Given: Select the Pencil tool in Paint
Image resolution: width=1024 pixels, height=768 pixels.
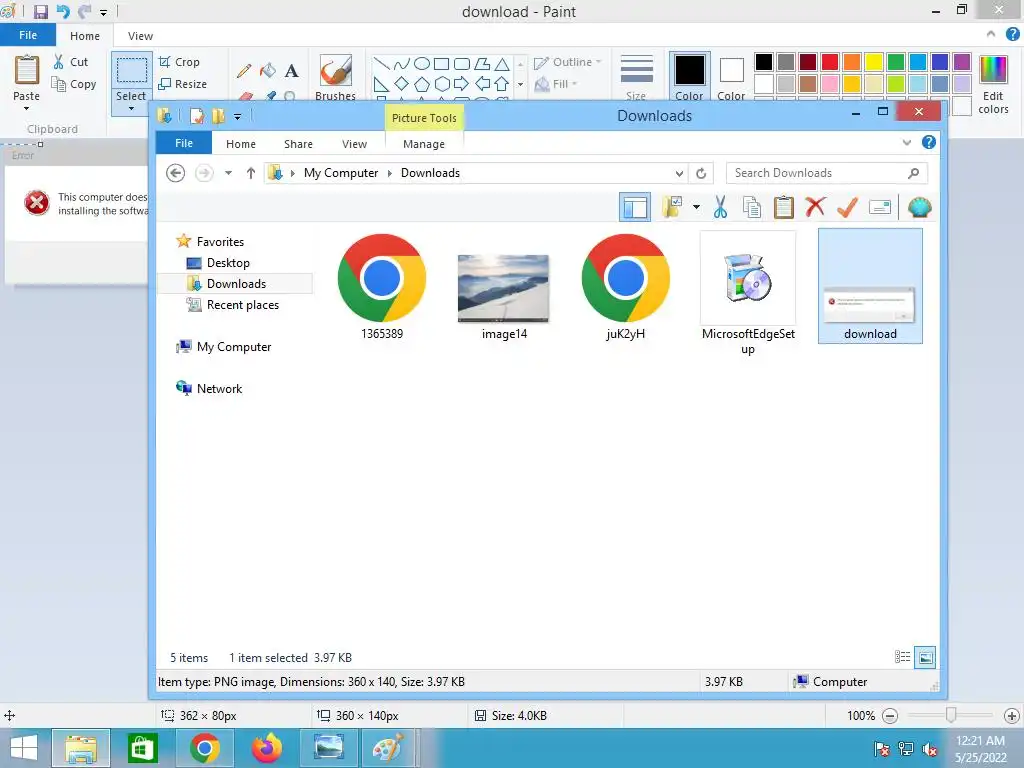Looking at the screenshot, I should coord(244,71).
